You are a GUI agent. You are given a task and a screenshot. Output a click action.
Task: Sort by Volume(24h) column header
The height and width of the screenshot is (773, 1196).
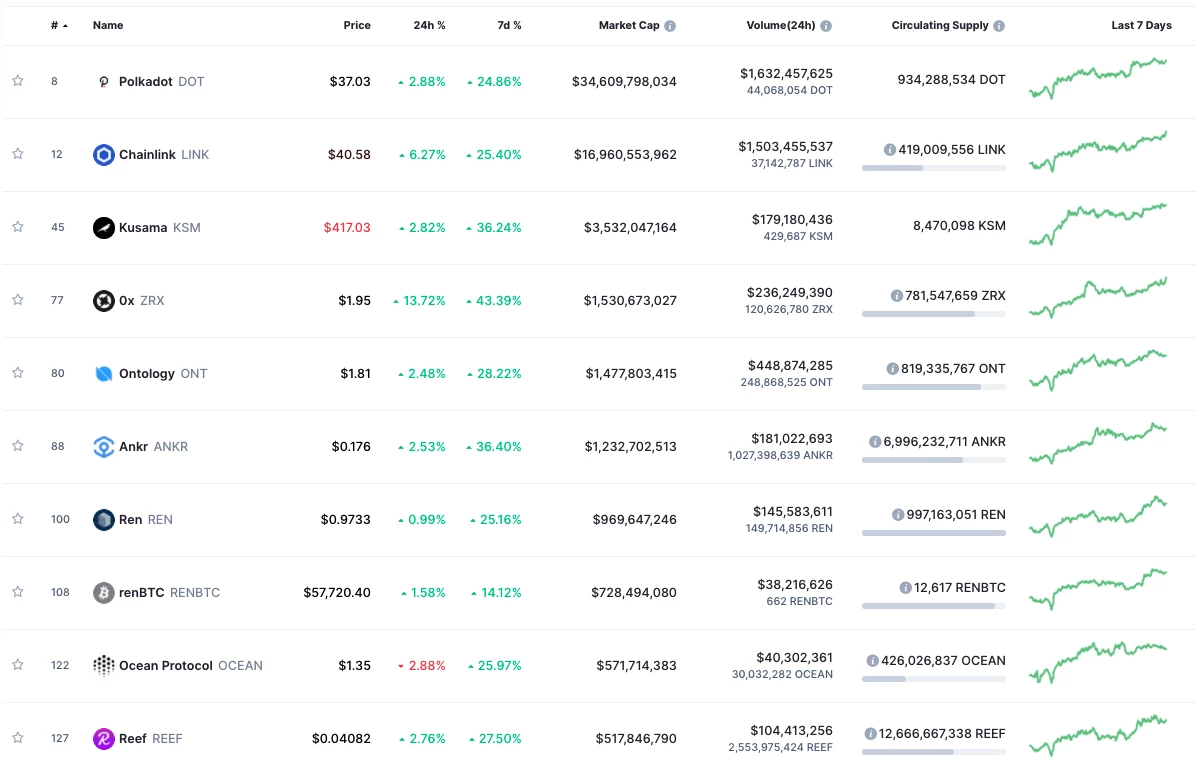(780, 25)
